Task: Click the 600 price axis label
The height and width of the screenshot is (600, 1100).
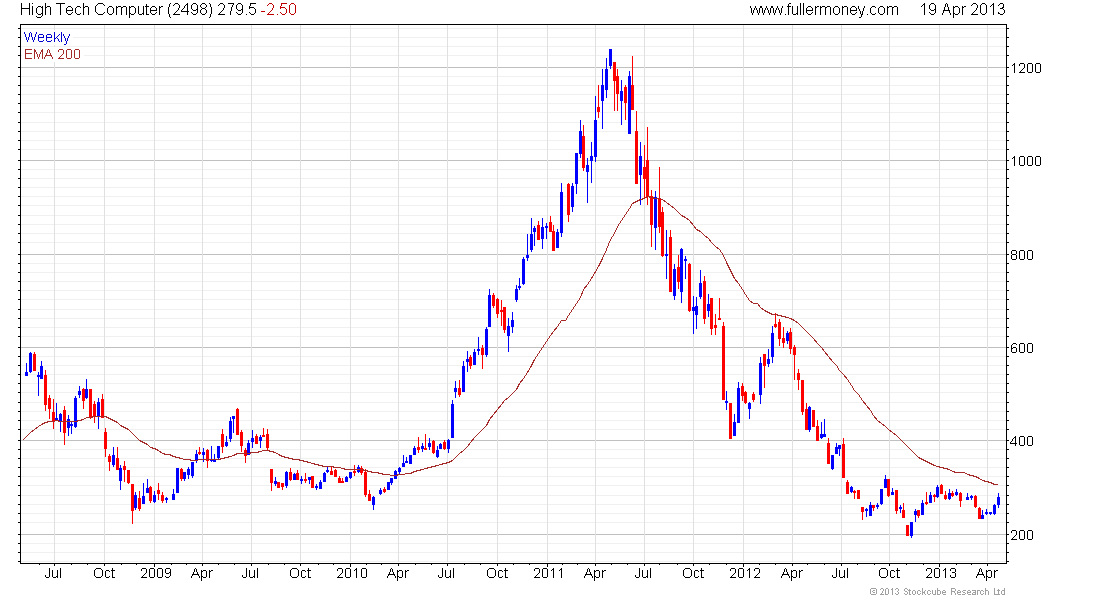Action: point(1021,349)
